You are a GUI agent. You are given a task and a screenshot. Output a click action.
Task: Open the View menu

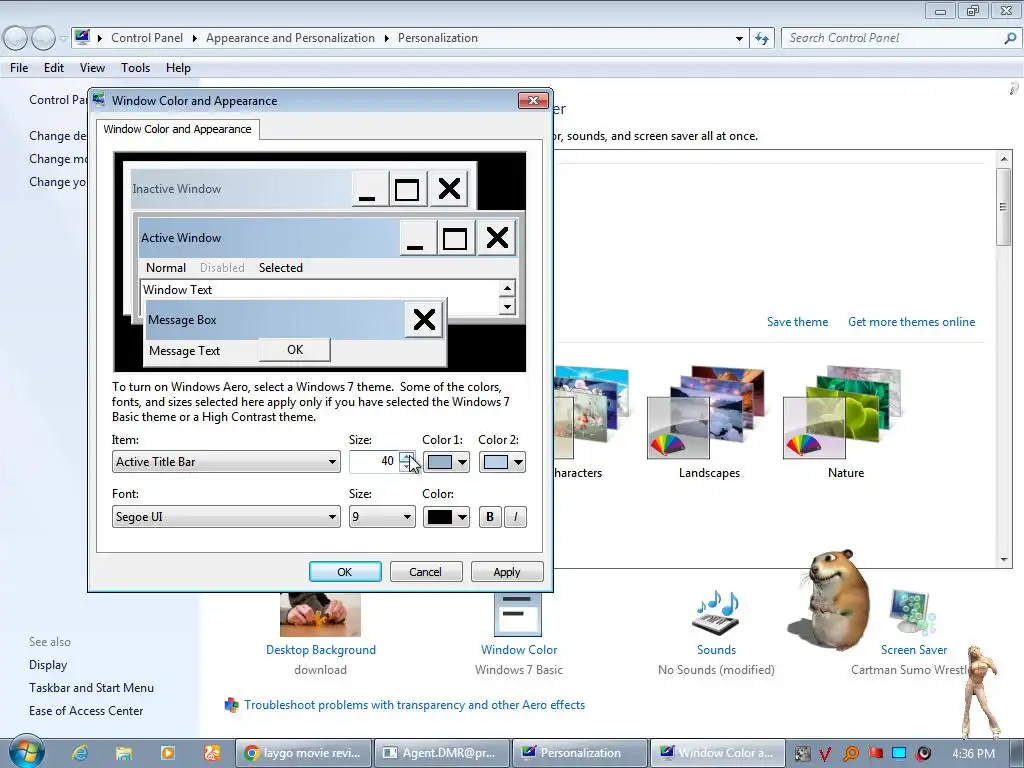tap(92, 68)
